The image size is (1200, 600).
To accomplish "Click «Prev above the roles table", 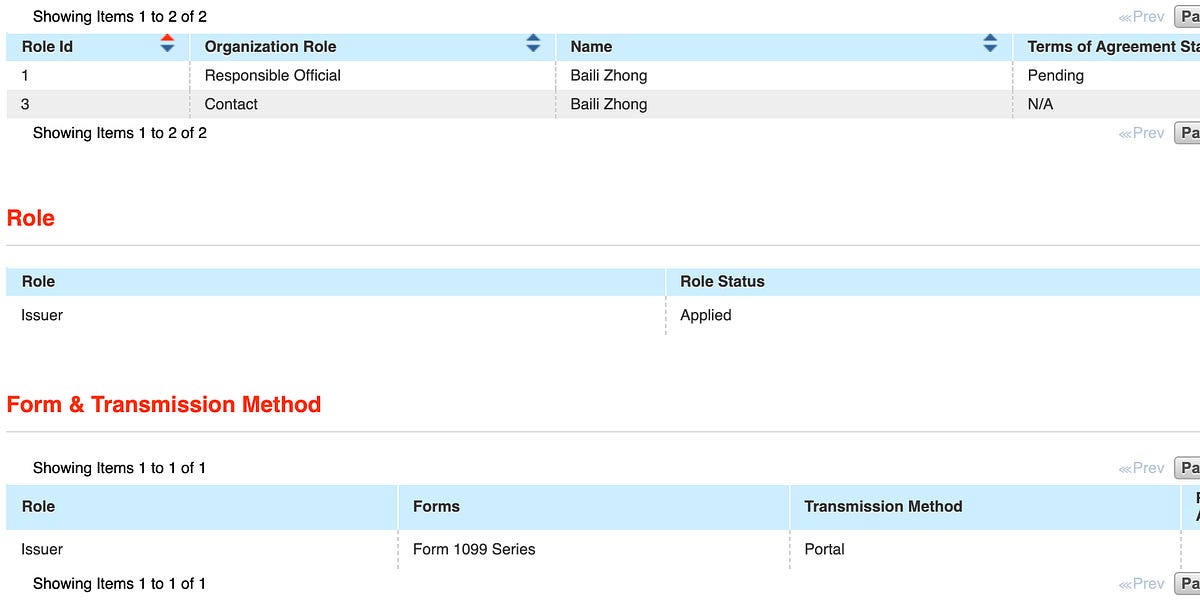I will click(1143, 16).
